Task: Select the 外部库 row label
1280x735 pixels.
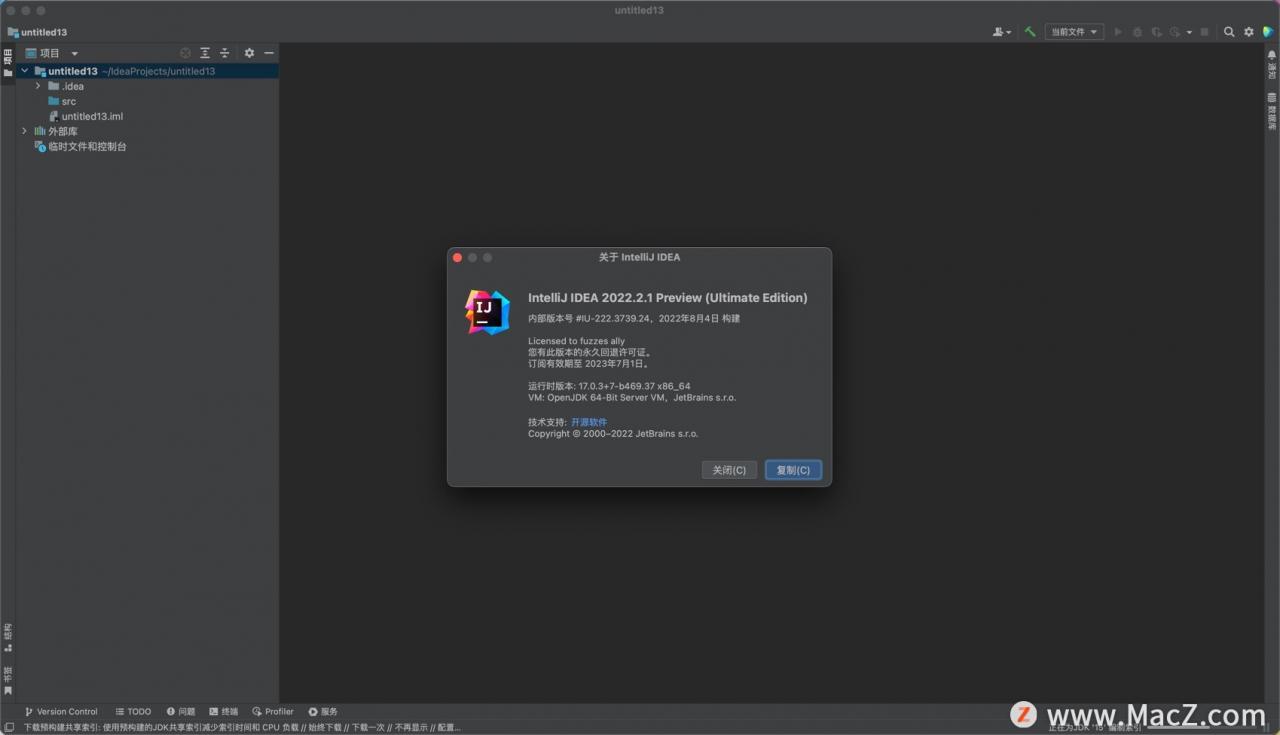Action: (x=63, y=131)
